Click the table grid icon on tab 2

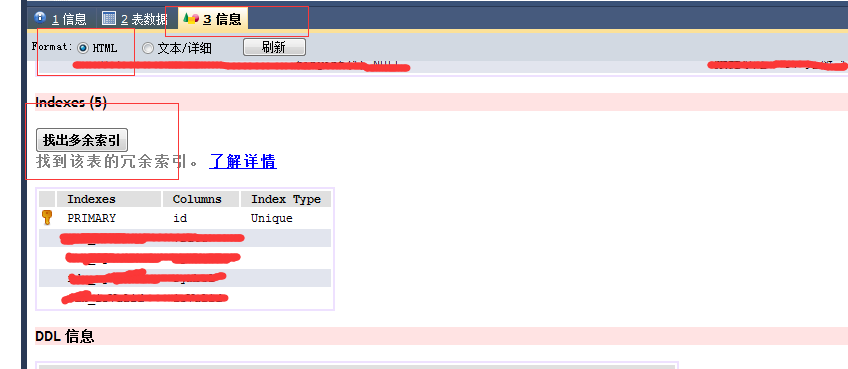coord(109,18)
